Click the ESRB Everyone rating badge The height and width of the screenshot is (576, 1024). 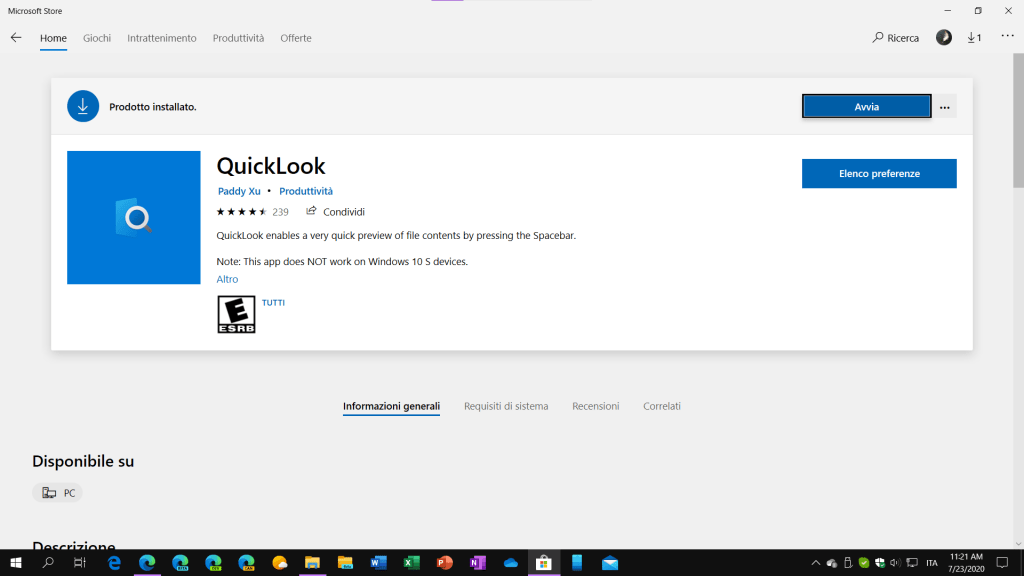pyautogui.click(x=236, y=314)
